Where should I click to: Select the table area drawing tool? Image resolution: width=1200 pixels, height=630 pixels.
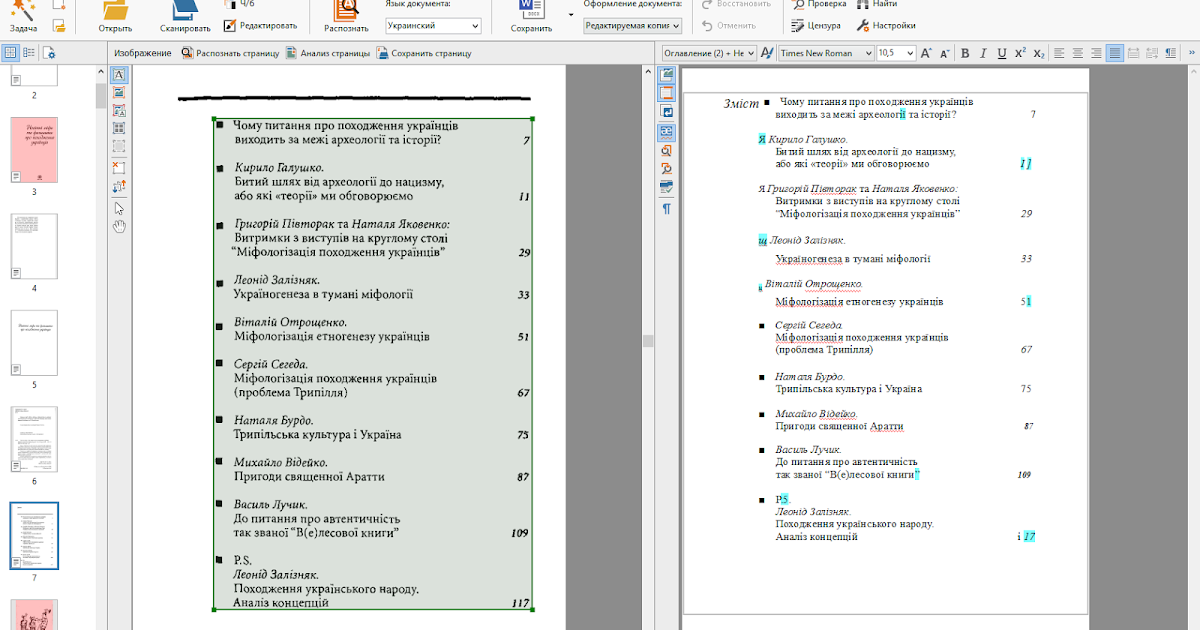click(119, 128)
